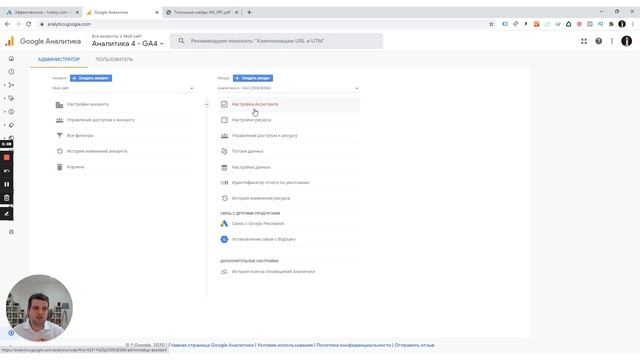
Task: Close the Google Analytics browser tab
Action: (x=157, y=12)
